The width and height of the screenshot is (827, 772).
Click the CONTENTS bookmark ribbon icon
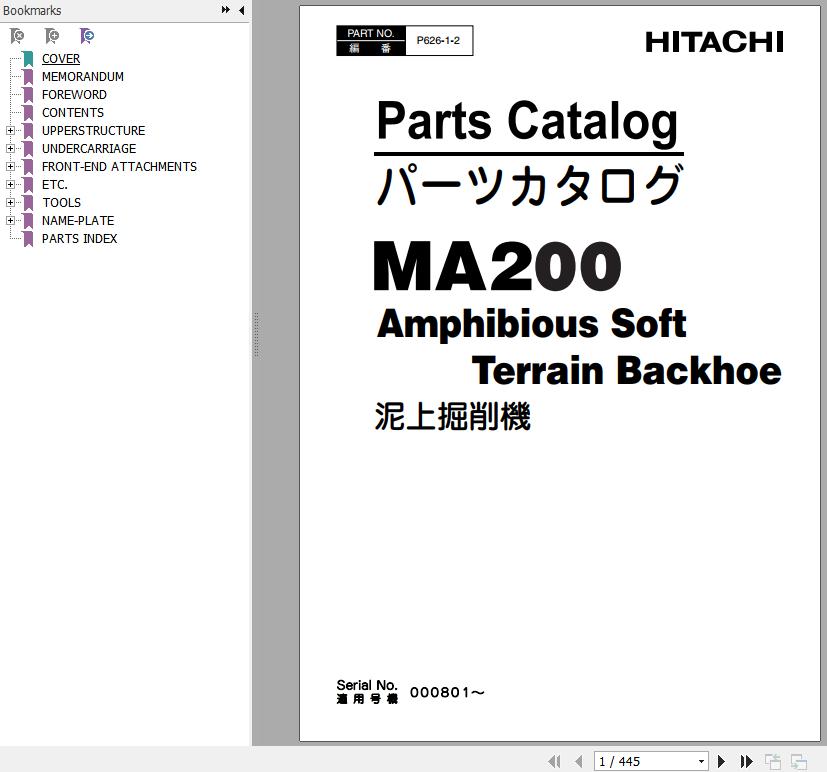28,112
